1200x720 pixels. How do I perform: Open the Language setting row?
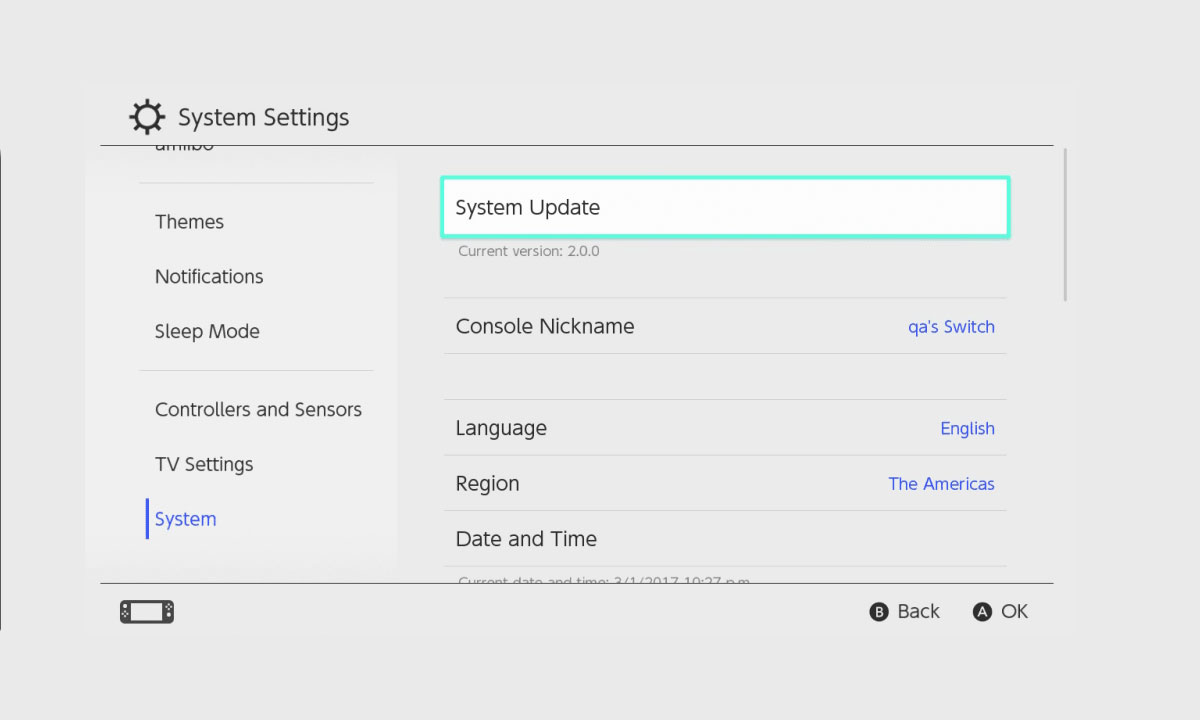click(501, 429)
